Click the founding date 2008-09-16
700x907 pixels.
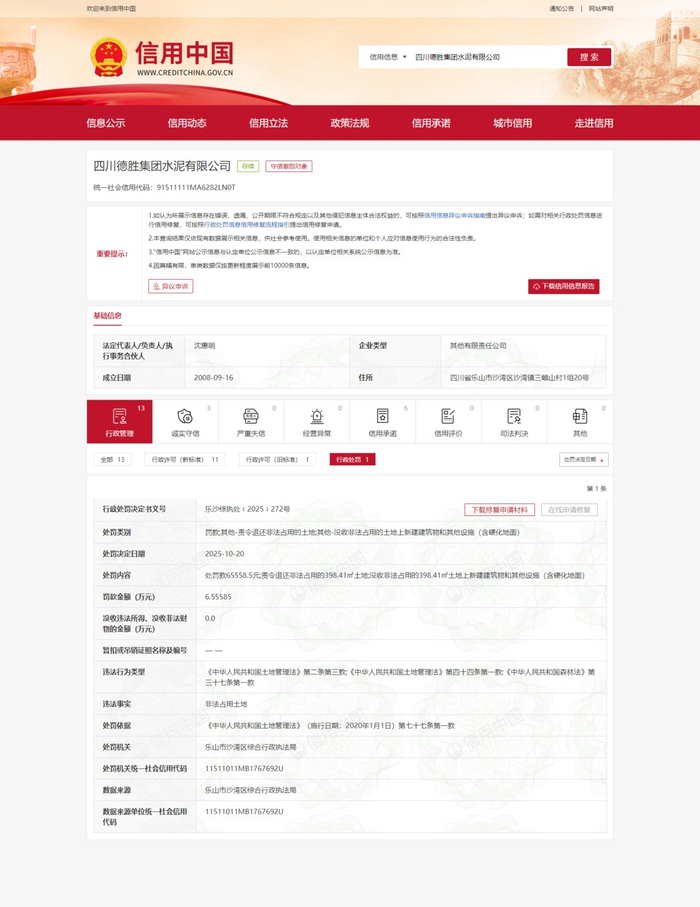[x=213, y=377]
